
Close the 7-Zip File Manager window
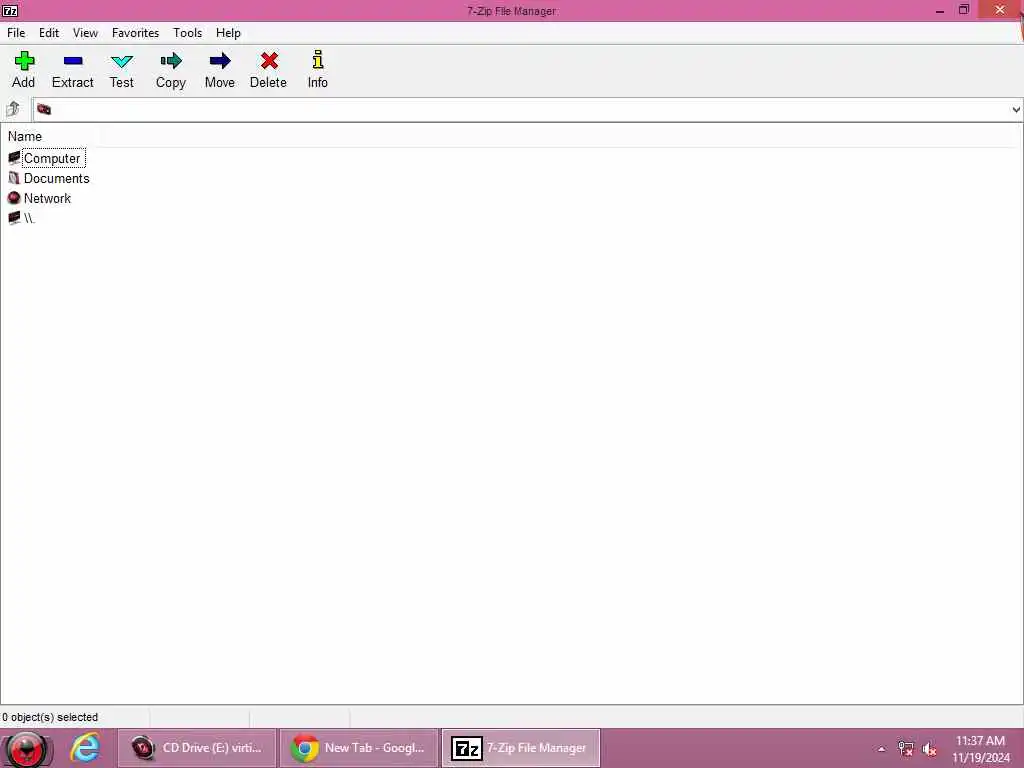point(1000,10)
